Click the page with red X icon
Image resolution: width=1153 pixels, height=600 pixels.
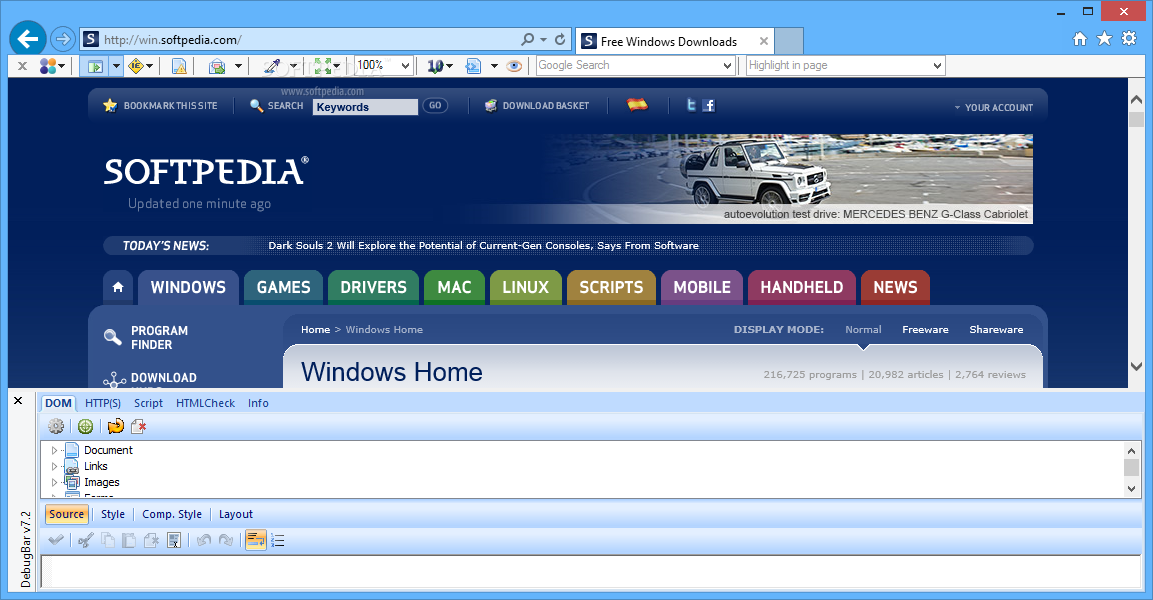[138, 426]
